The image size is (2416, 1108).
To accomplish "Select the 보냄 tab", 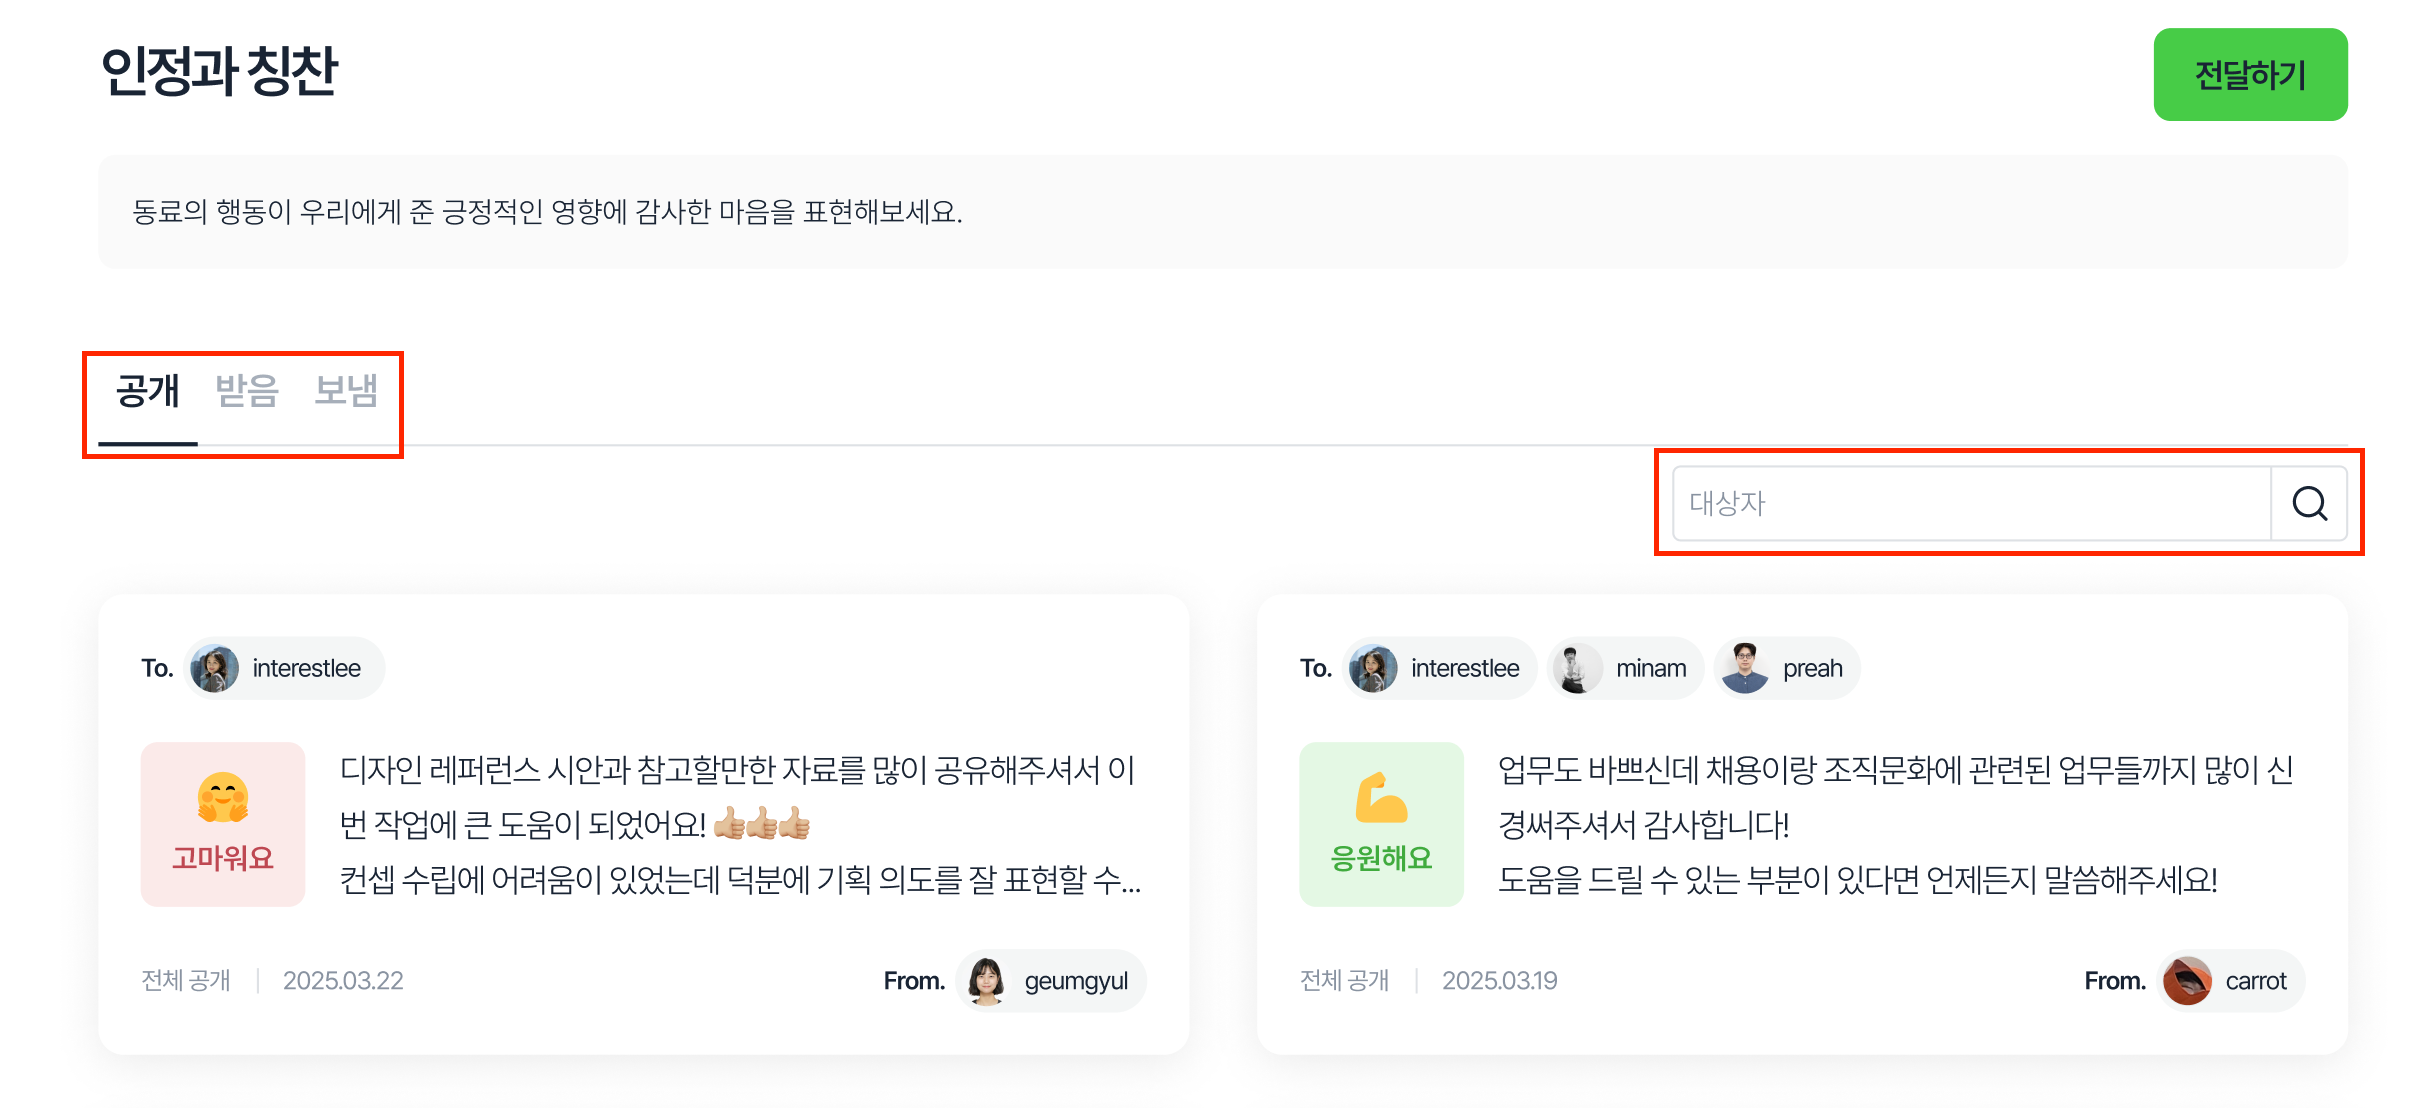I will point(346,391).
